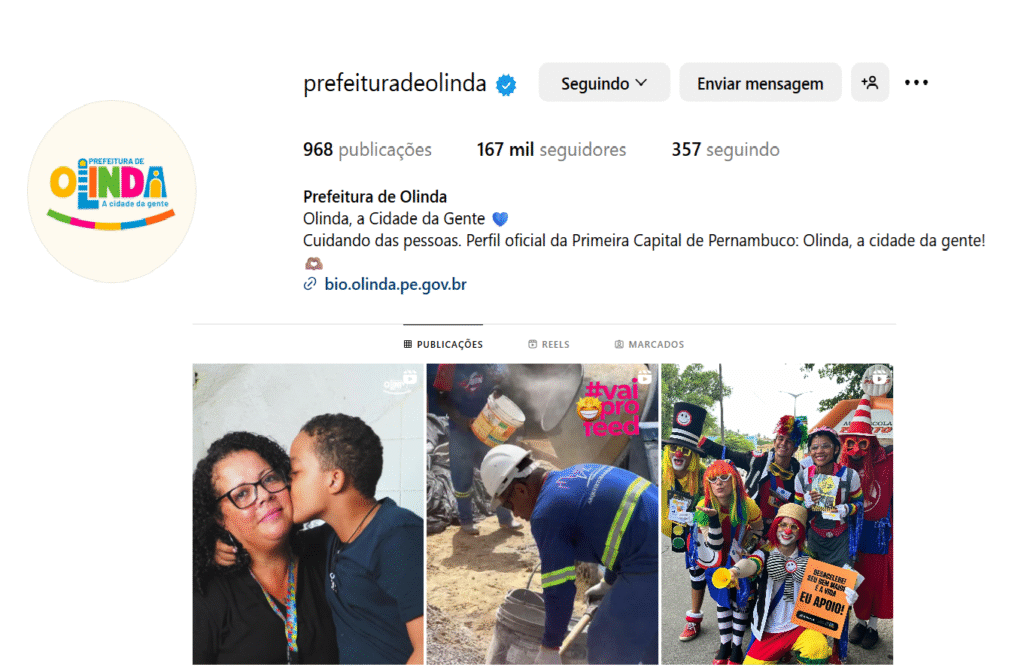This screenshot has width=1024, height=670.
Task: Click the Publicações grid icon
Action: (x=408, y=344)
